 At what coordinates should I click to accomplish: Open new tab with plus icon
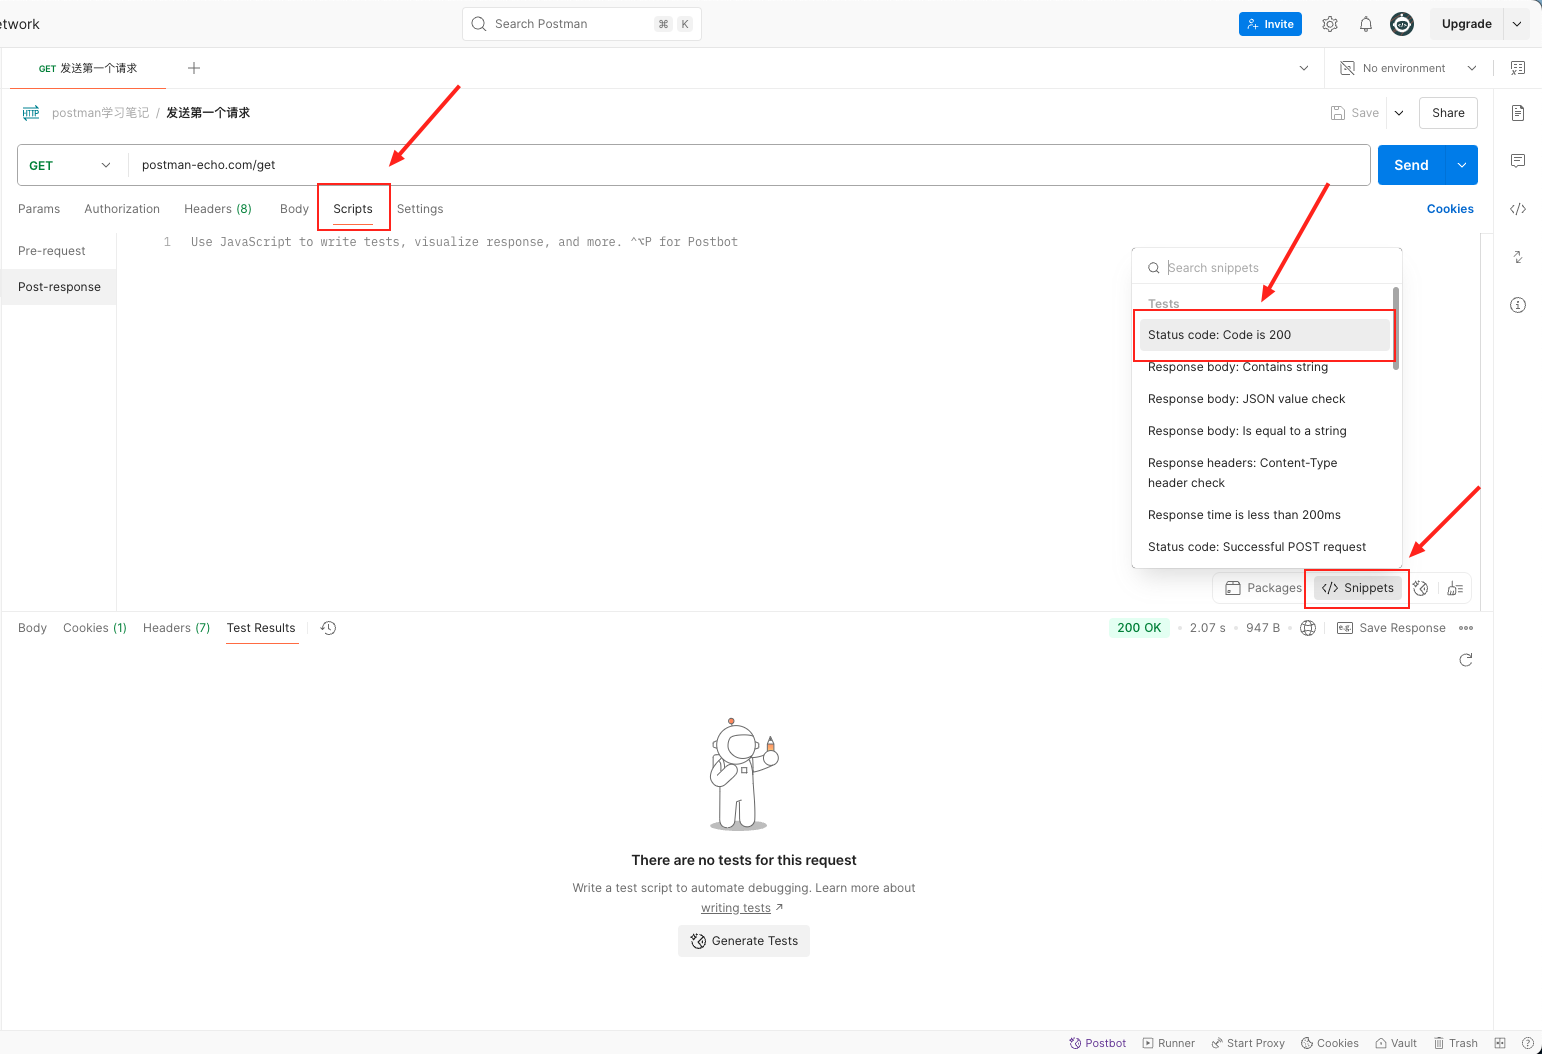click(x=194, y=68)
